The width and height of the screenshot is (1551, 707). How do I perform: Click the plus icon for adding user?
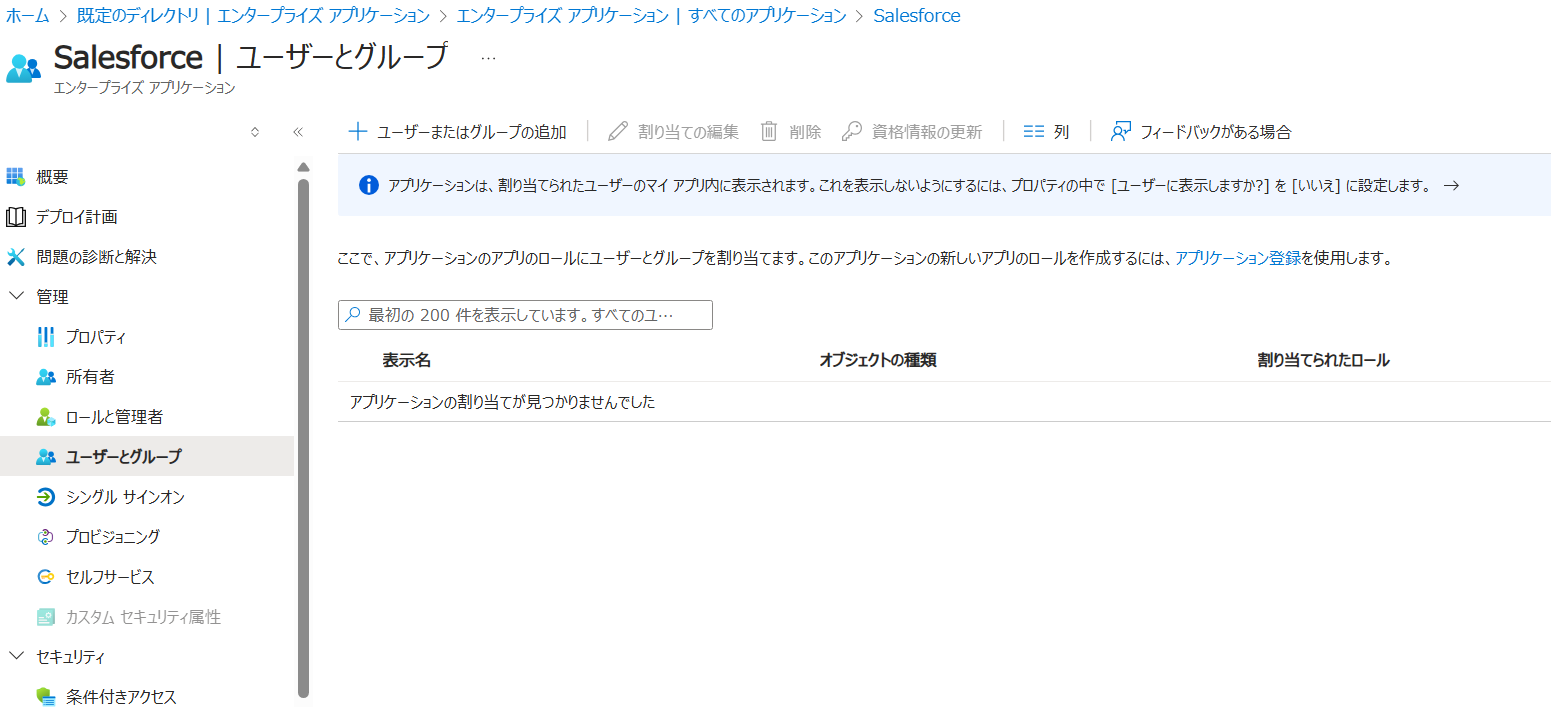point(357,131)
